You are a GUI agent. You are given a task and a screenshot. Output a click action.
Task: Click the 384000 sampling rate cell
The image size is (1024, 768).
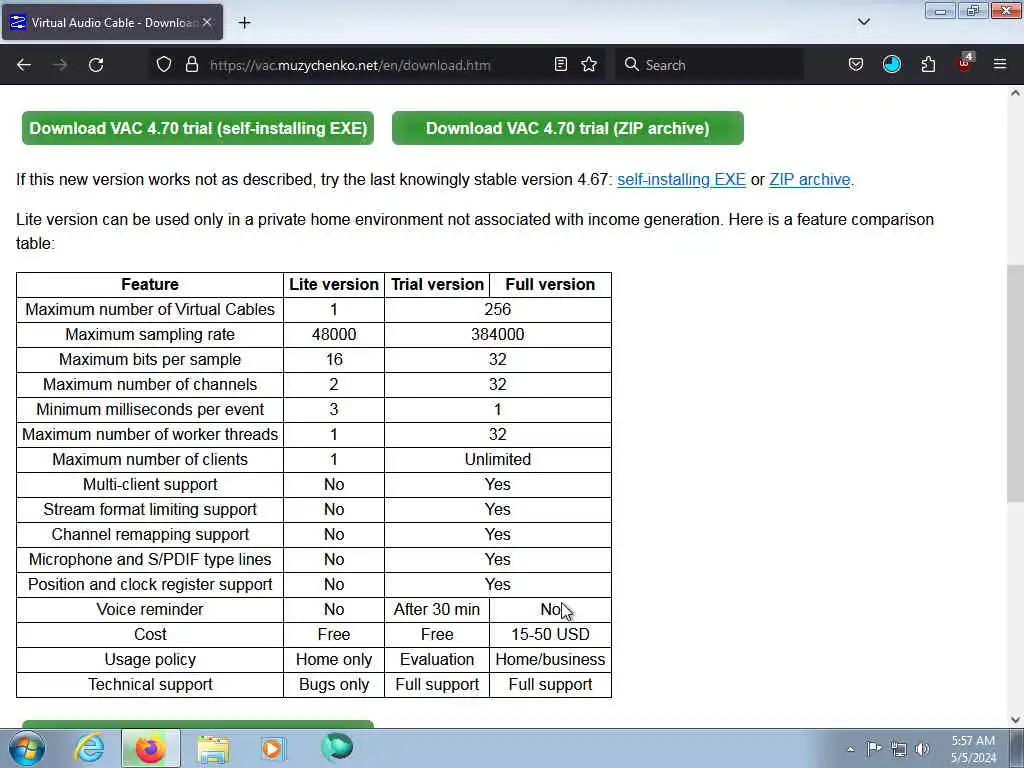pyautogui.click(x=498, y=334)
